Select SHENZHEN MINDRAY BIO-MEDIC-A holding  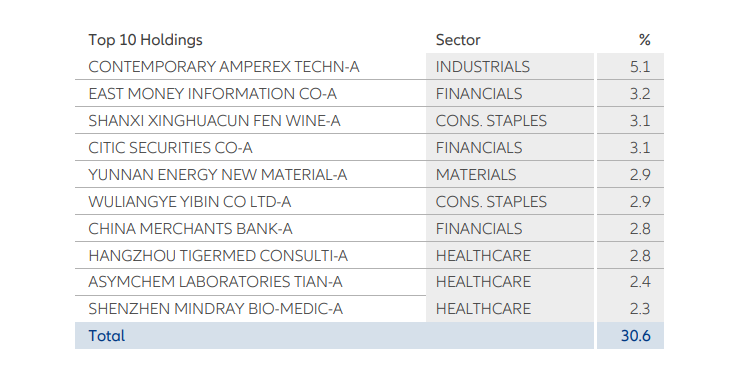pyautogui.click(x=216, y=308)
